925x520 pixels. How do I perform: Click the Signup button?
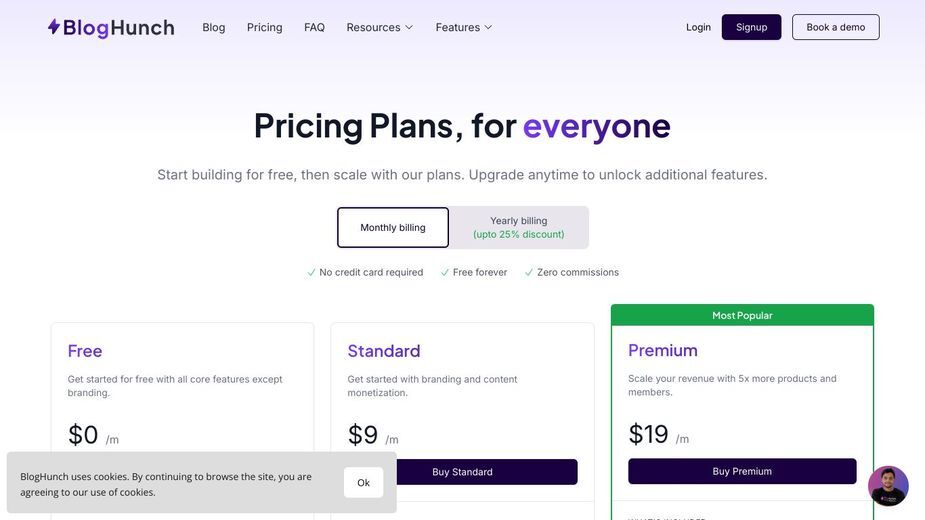(752, 27)
